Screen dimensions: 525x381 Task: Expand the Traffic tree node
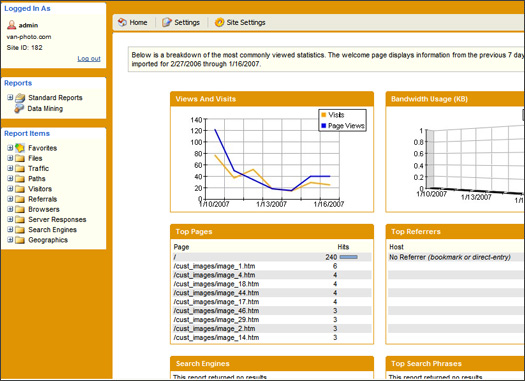10,168
